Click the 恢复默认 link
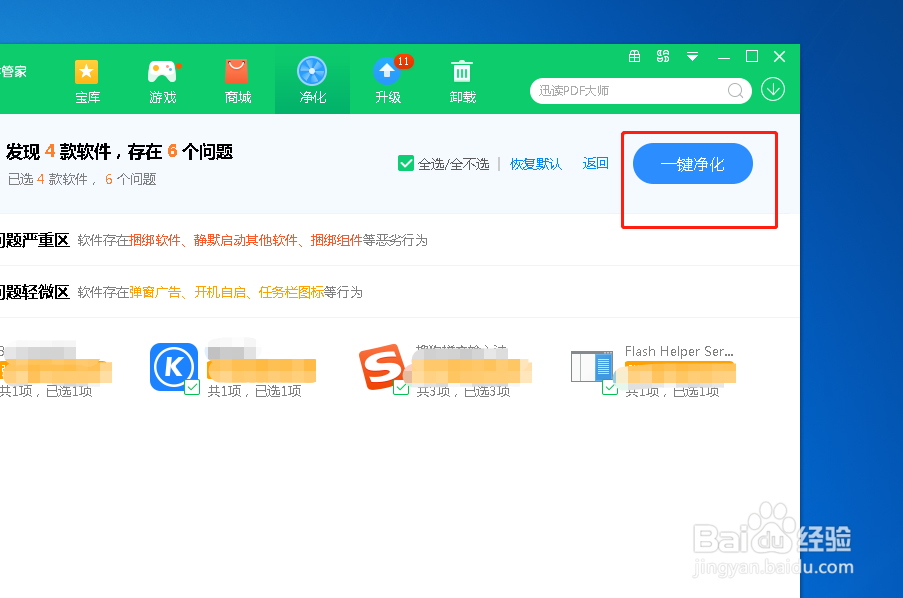The height and width of the screenshot is (598, 903). (x=536, y=163)
